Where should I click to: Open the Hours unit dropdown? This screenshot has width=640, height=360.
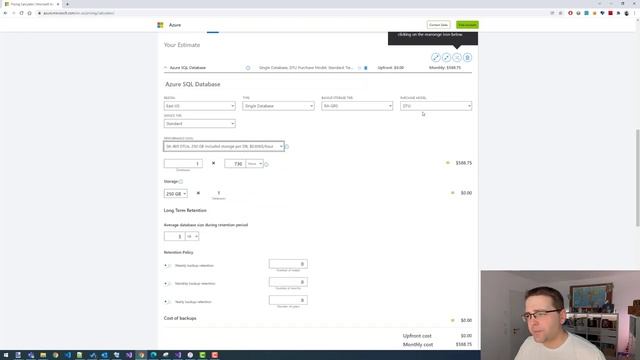(x=255, y=164)
